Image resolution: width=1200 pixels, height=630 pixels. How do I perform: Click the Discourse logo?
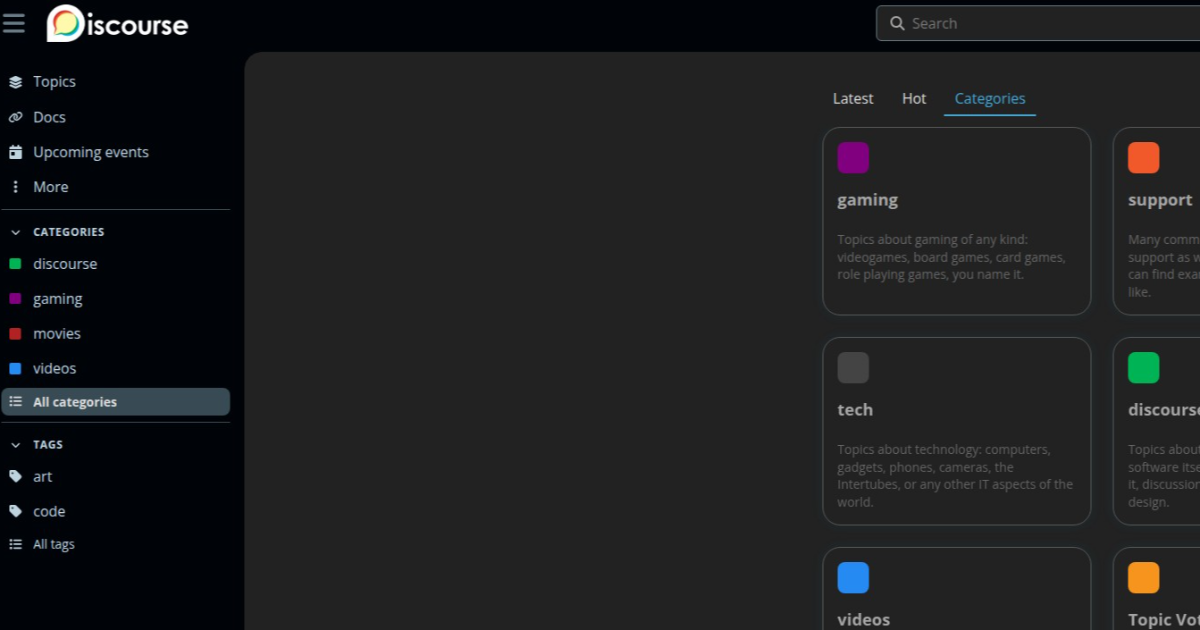pos(117,23)
